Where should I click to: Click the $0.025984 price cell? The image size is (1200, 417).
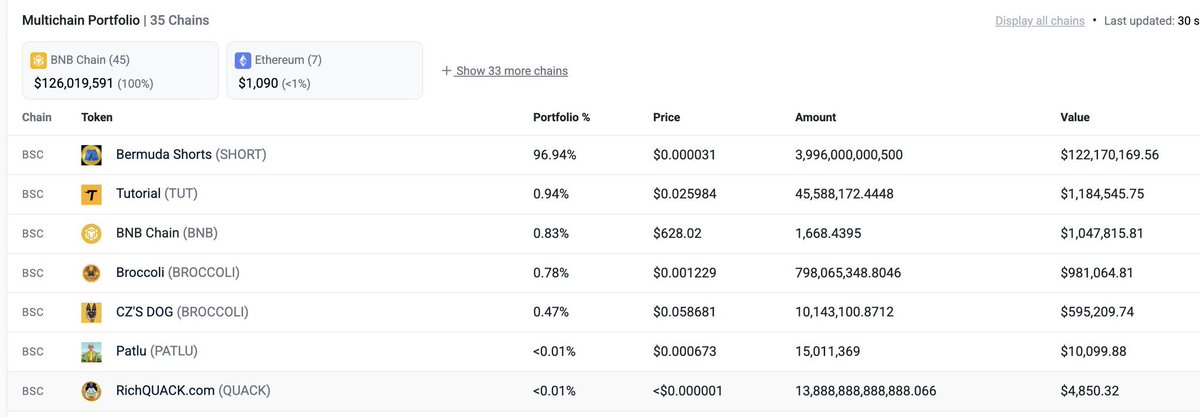[x=684, y=194]
